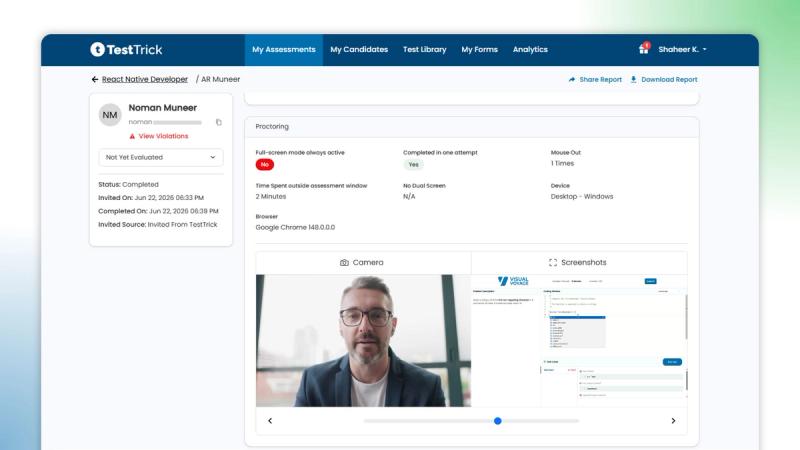Viewport: 800px width, 450px height.
Task: Open the screen capture screenshot image
Action: tap(579, 340)
